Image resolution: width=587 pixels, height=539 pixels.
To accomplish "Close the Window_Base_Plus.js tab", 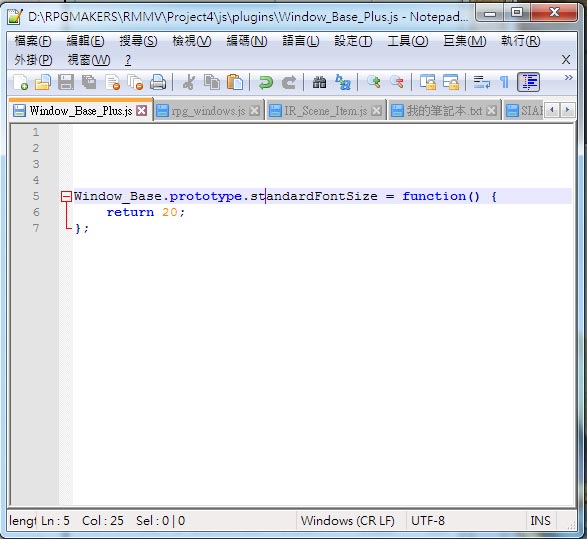I will coord(142,110).
